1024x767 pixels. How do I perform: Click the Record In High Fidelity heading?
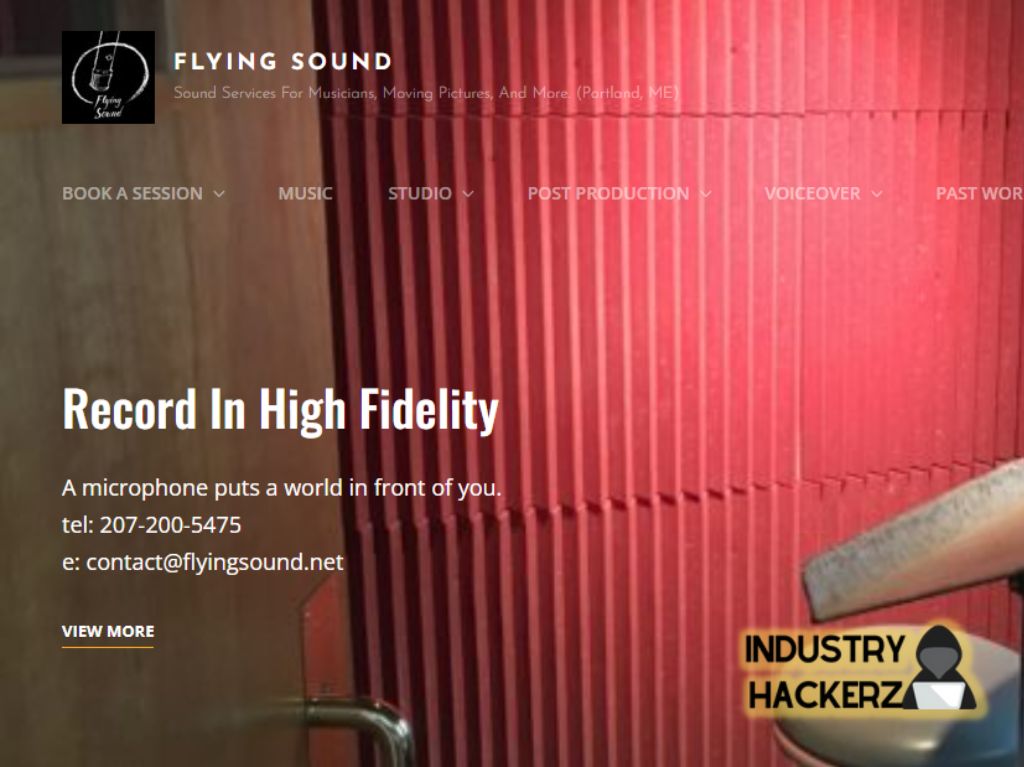[x=281, y=409]
